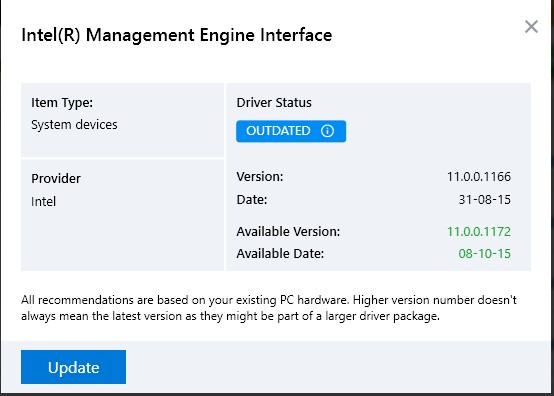This screenshot has width=554, height=396.
Task: Click the System devices text
Action: pyautogui.click(x=74, y=125)
